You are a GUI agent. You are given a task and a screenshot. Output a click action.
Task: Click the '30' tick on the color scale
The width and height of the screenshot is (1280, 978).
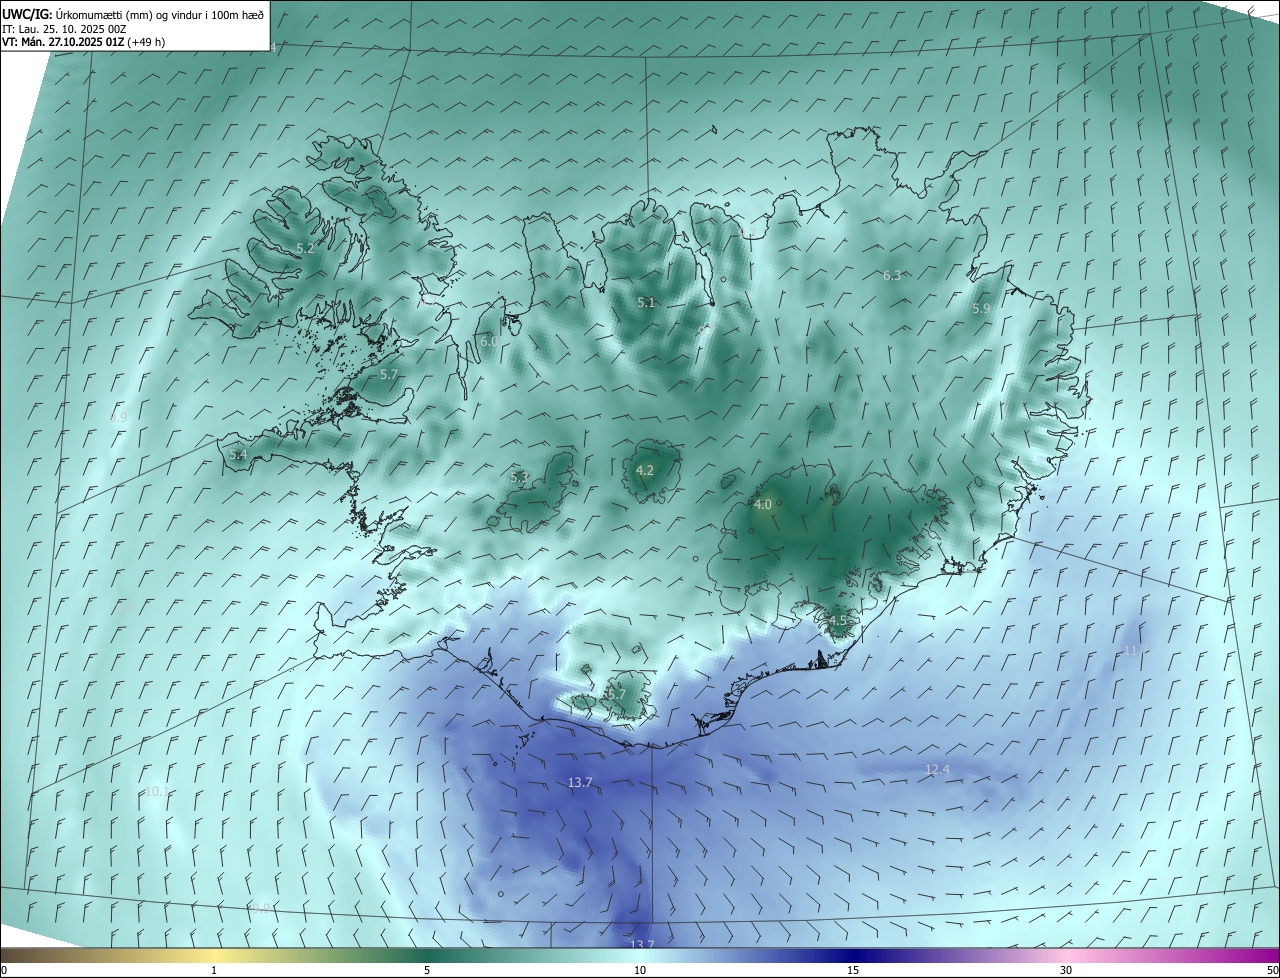1066,970
